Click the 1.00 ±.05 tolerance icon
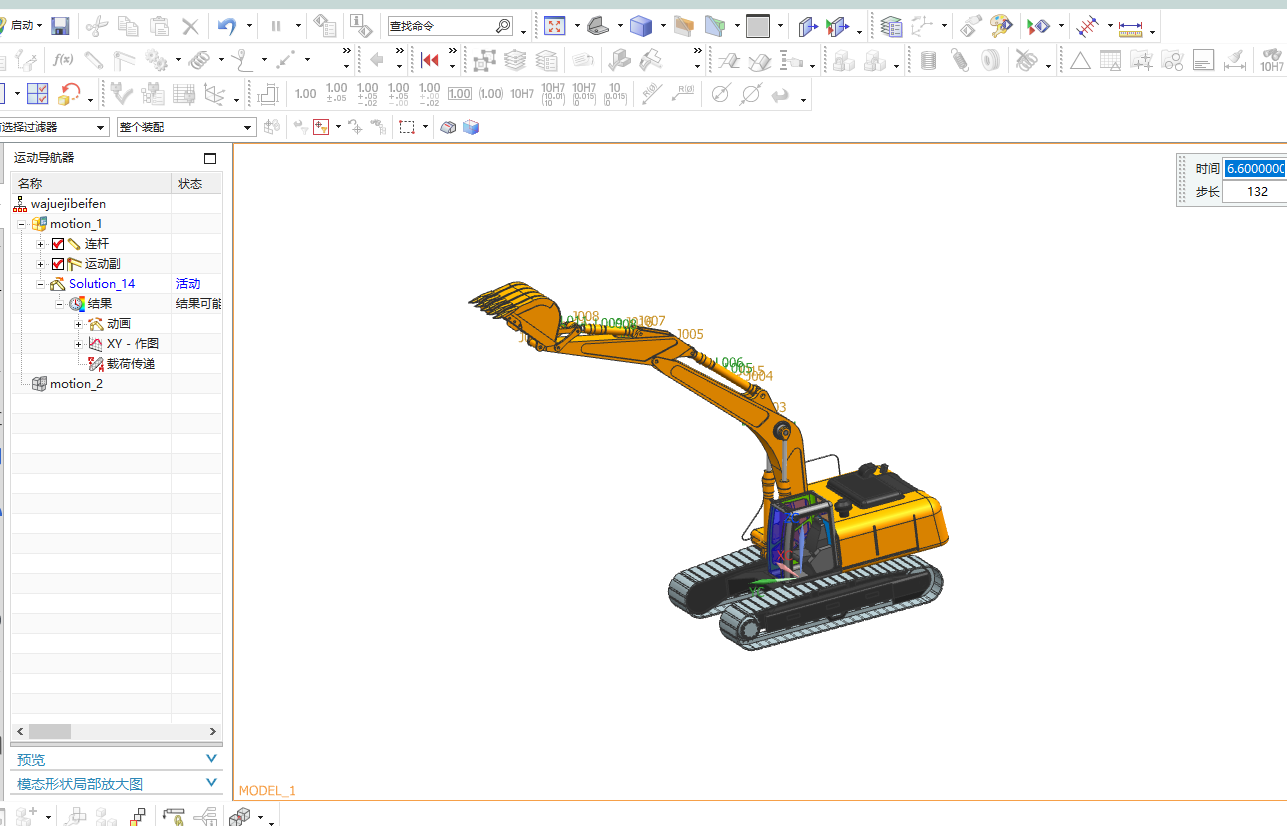This screenshot has height=826, width=1287. coord(337,94)
